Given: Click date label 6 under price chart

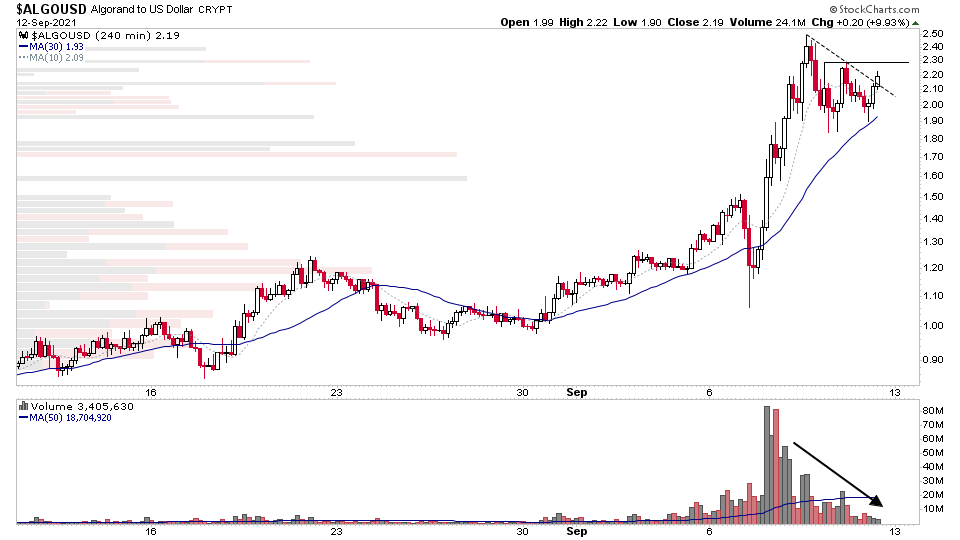Looking at the screenshot, I should pos(709,392).
